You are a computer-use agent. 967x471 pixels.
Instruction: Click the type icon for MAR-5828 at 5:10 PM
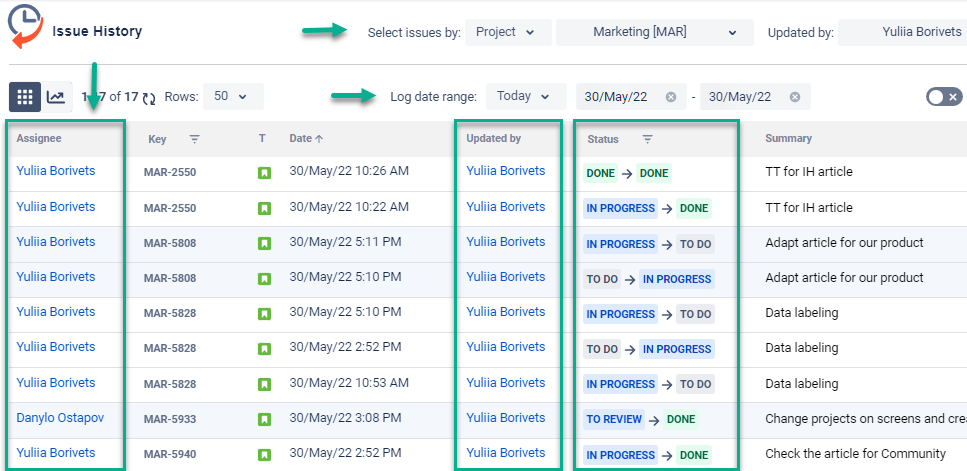[x=264, y=314]
